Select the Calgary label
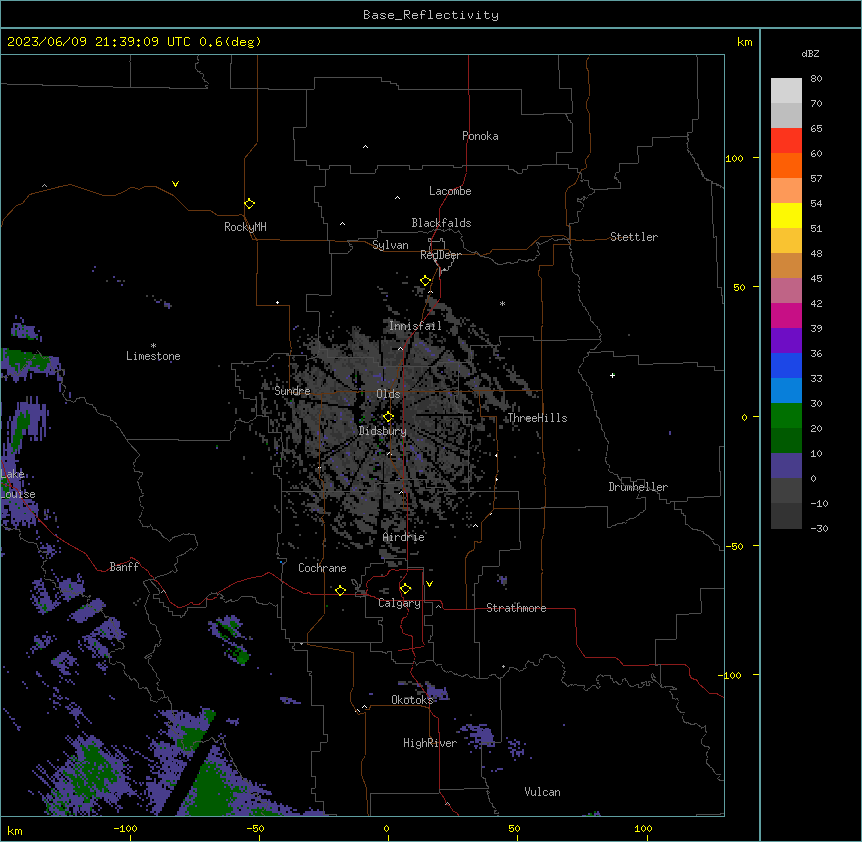The width and height of the screenshot is (862, 842). [x=399, y=603]
